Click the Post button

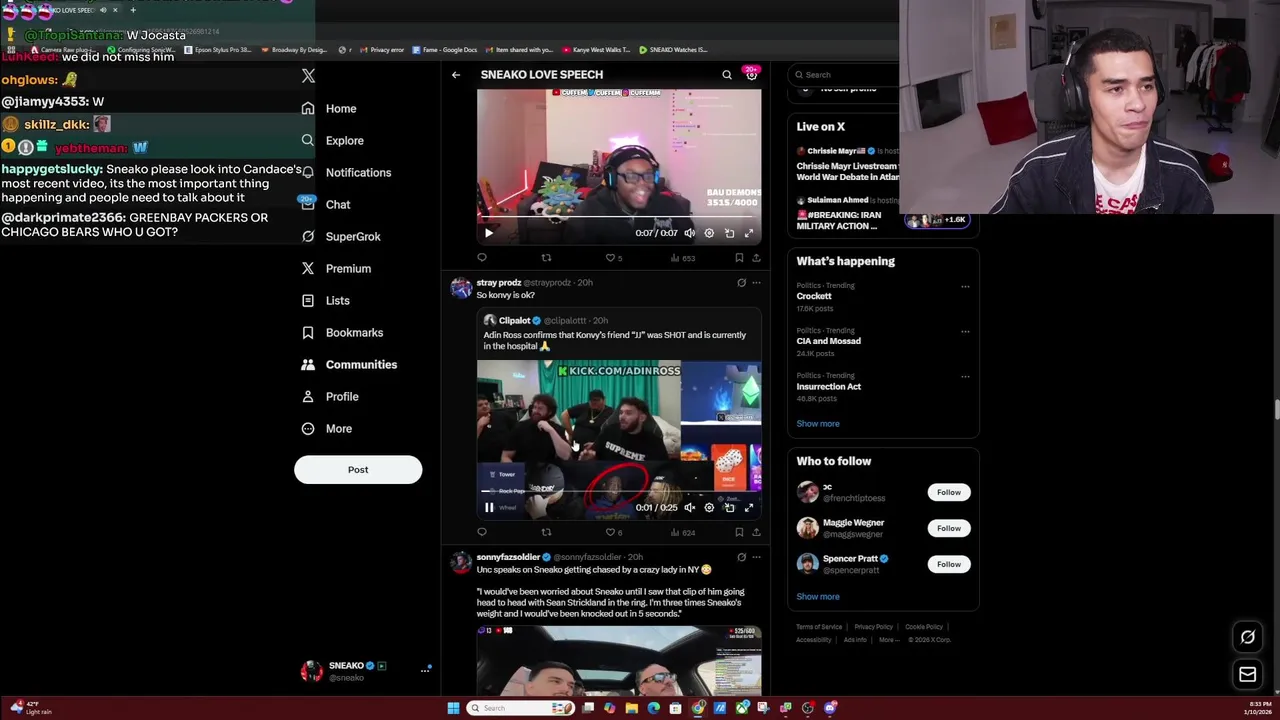358,469
